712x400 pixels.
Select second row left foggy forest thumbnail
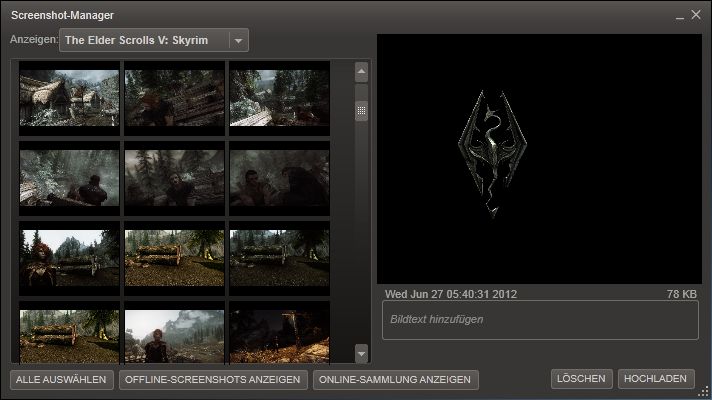[69, 177]
